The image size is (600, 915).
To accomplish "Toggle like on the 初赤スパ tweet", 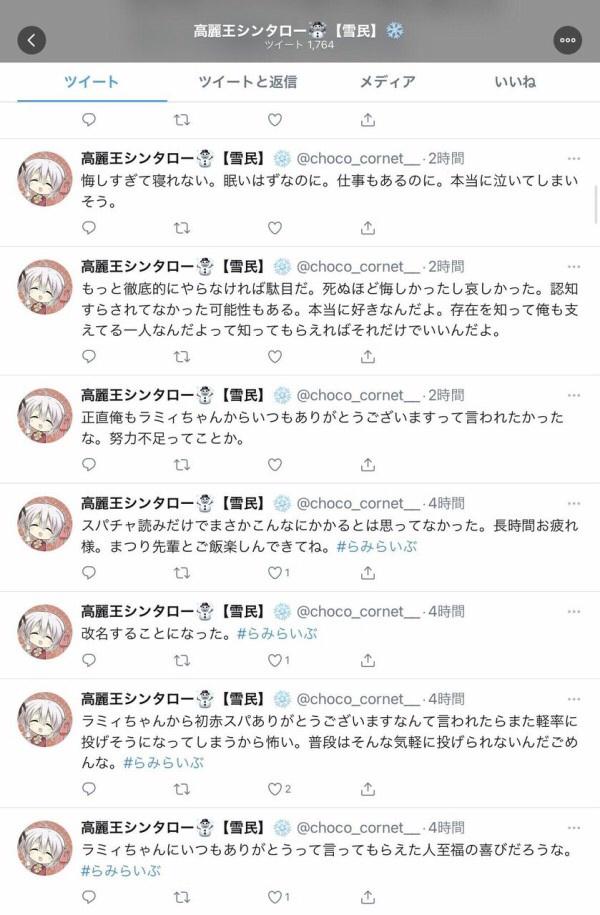I will 275,789.
